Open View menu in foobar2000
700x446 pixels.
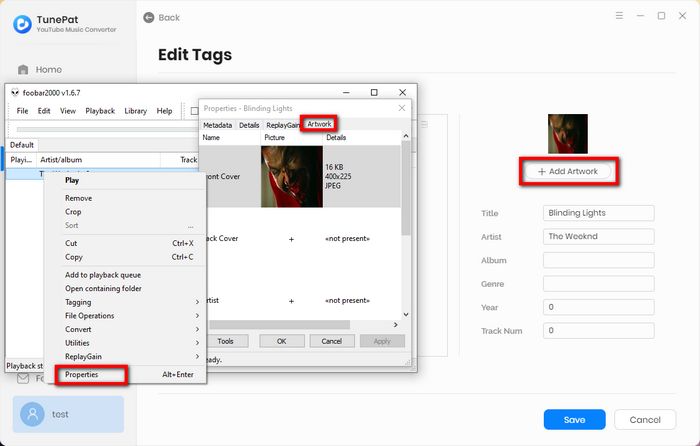(68, 111)
